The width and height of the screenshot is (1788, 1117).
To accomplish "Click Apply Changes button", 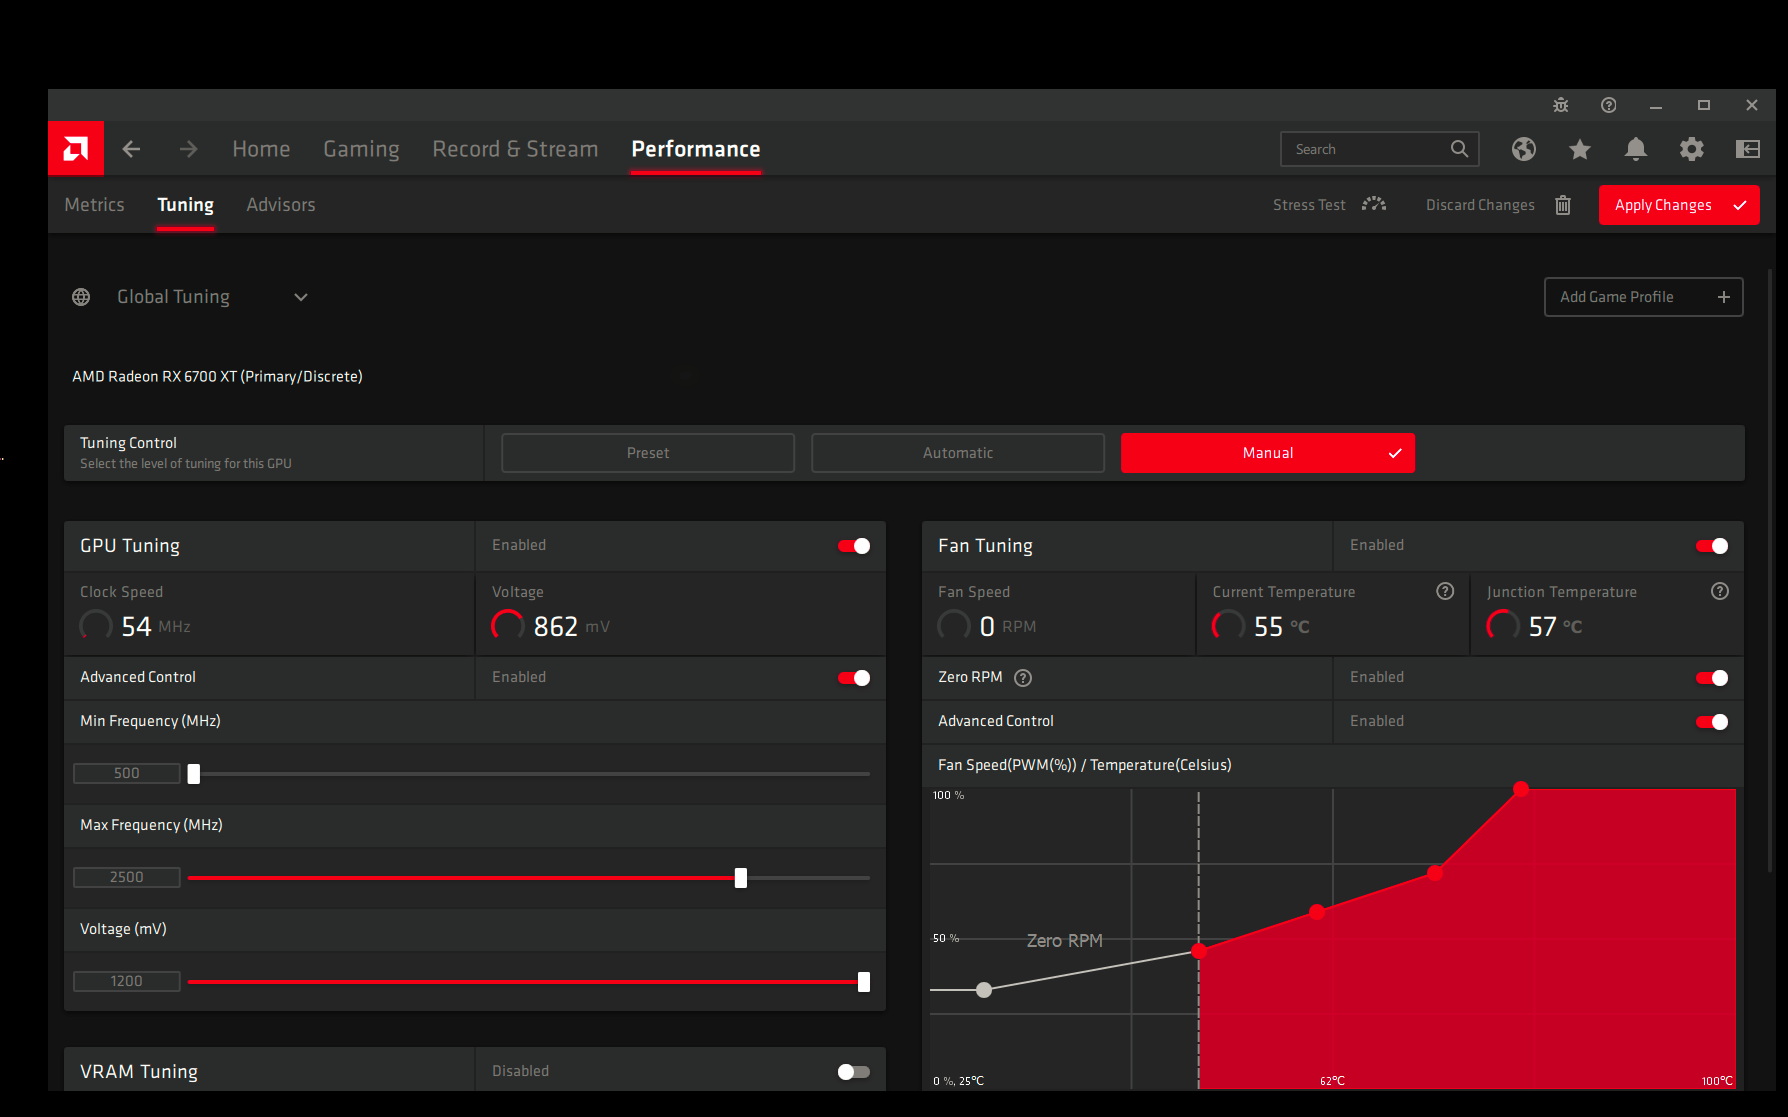I will tap(1679, 205).
